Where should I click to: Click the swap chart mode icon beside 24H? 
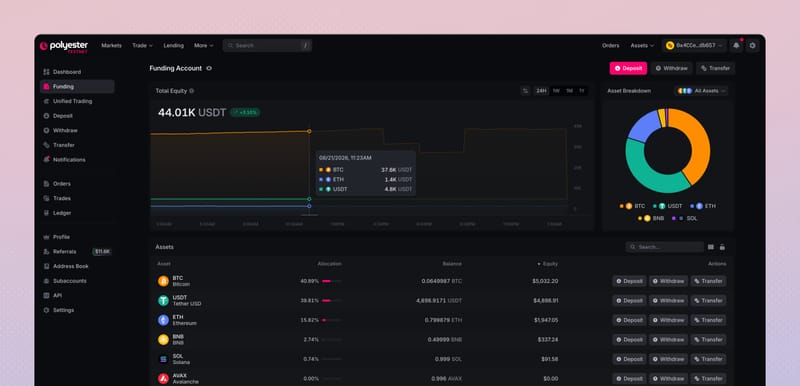coord(525,91)
